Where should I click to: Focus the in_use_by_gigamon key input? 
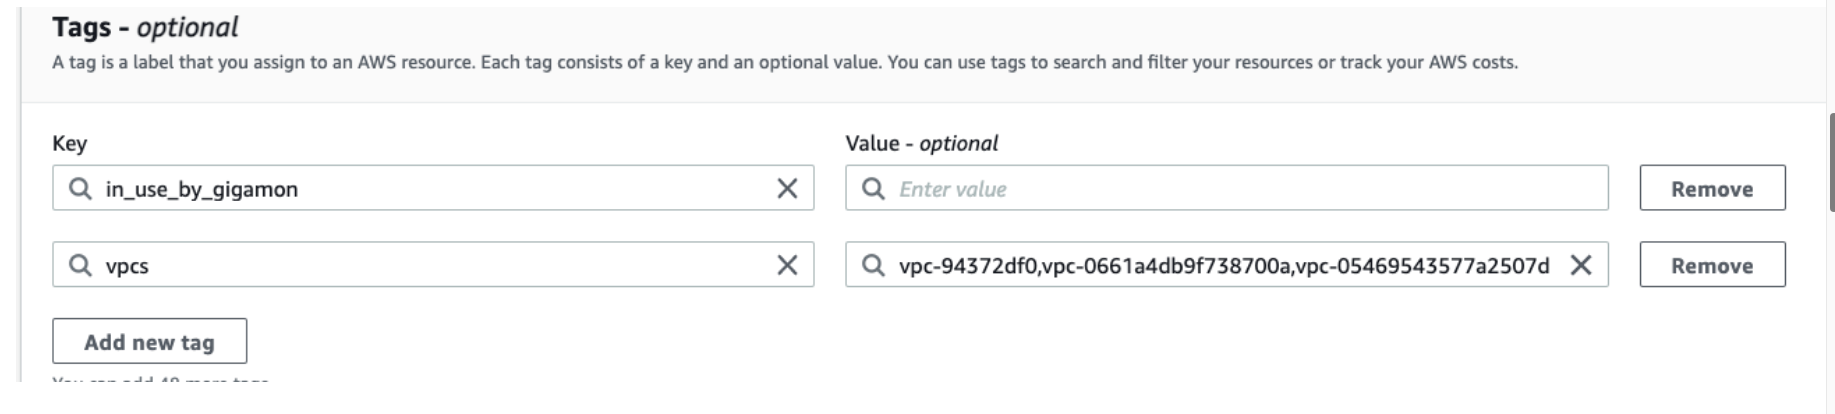coord(430,188)
